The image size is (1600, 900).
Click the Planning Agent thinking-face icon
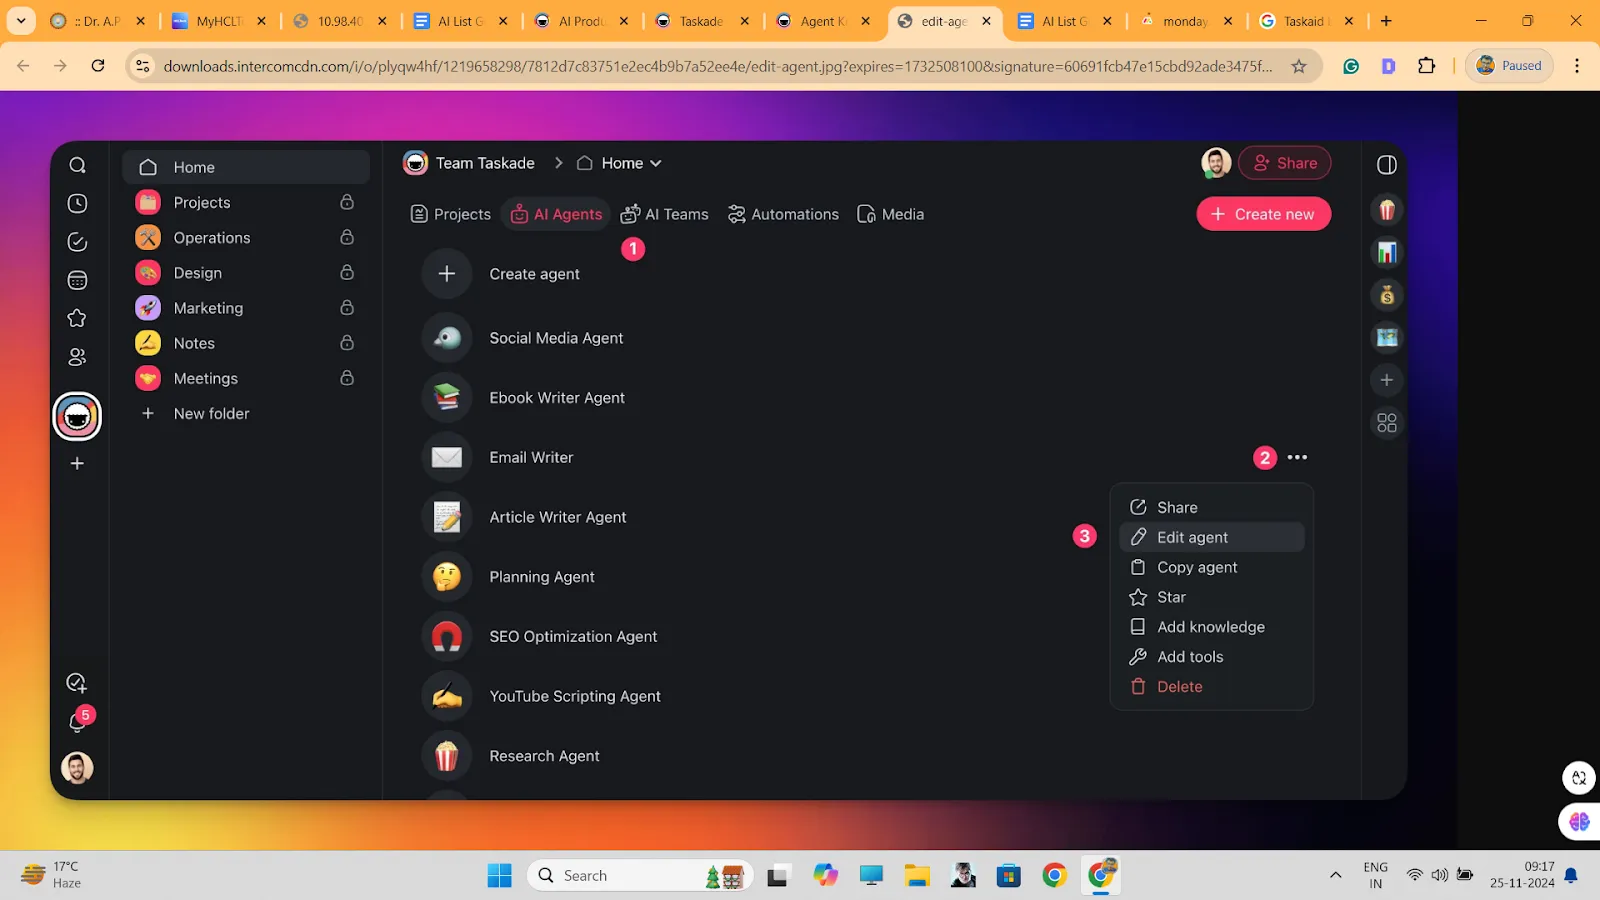(447, 577)
